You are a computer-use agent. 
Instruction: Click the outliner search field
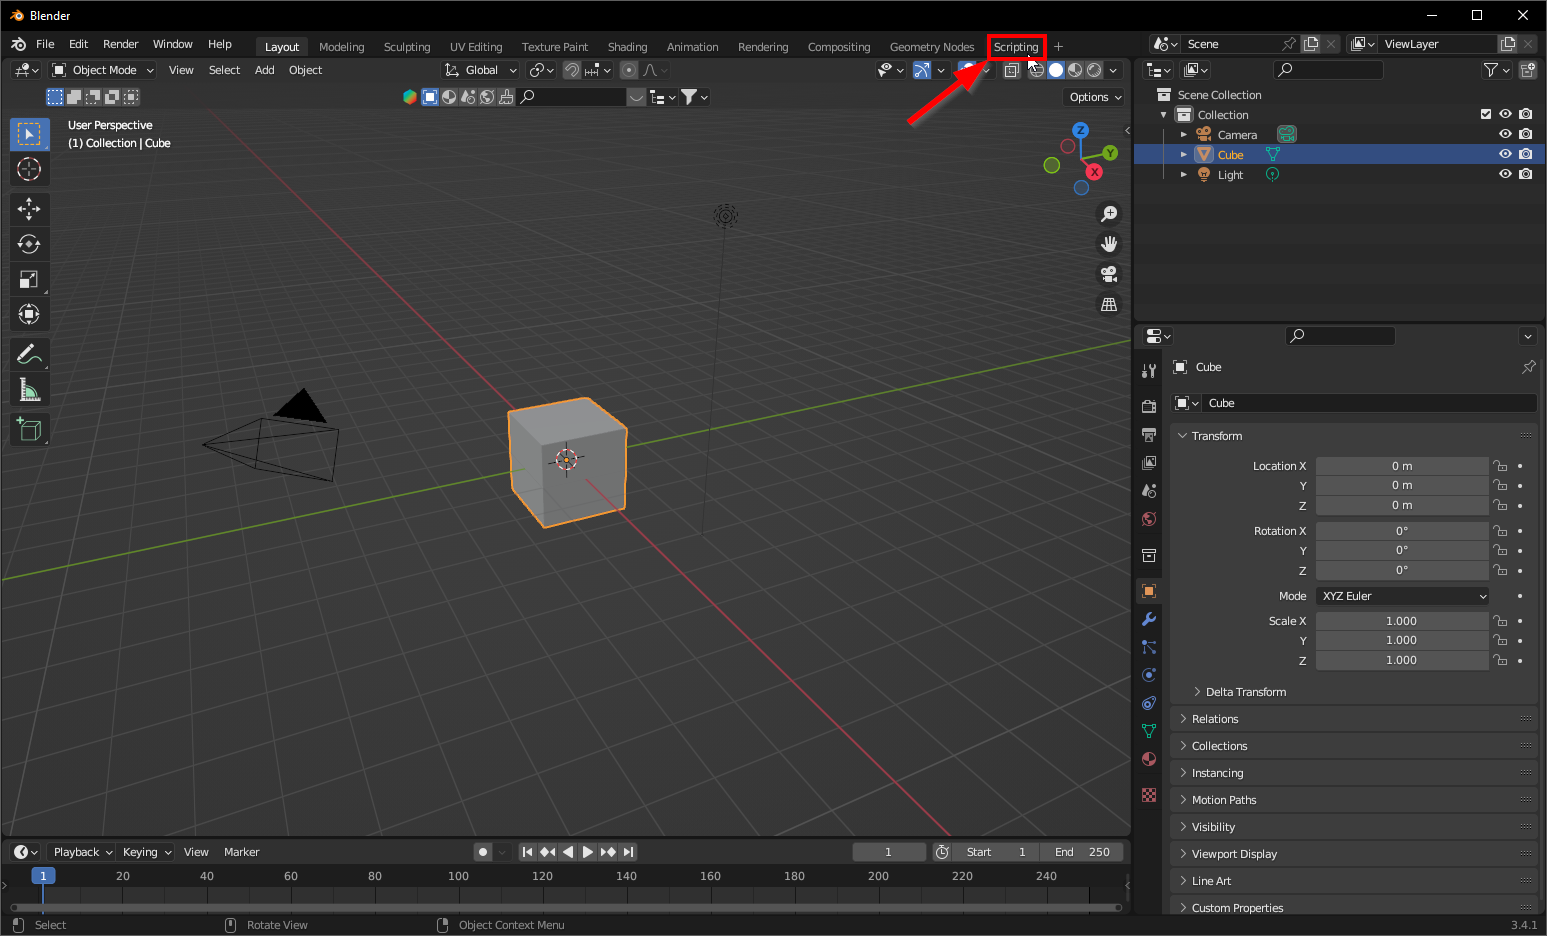pyautogui.click(x=1328, y=69)
